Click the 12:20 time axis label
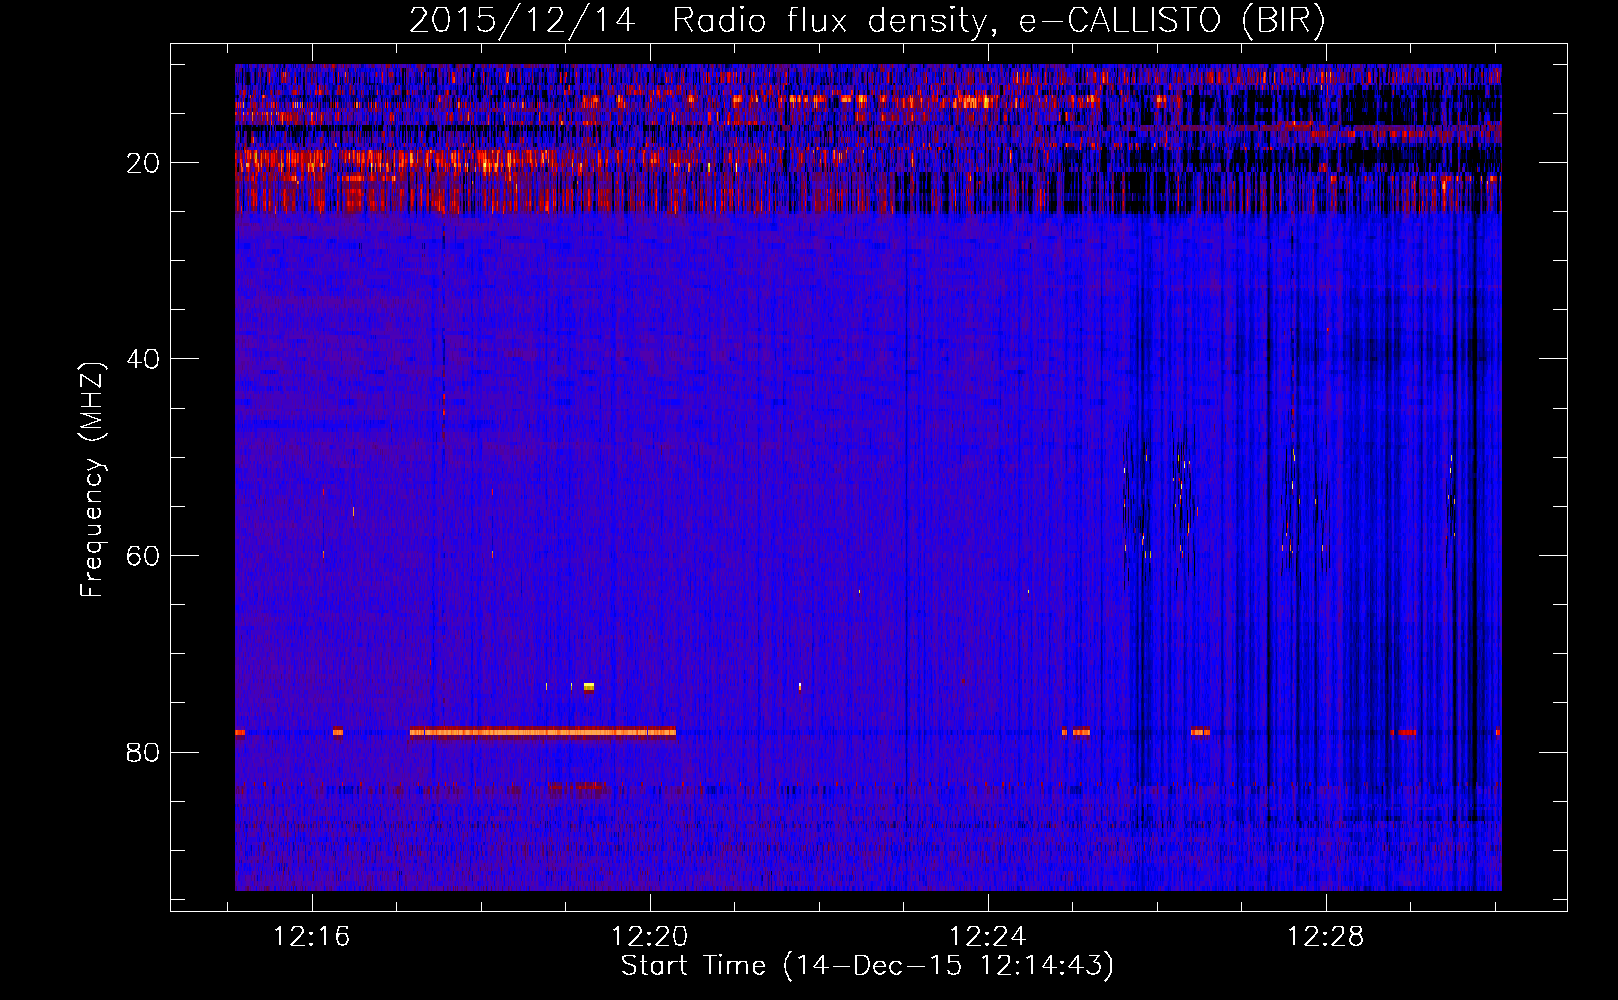The width and height of the screenshot is (1618, 1000). point(650,937)
